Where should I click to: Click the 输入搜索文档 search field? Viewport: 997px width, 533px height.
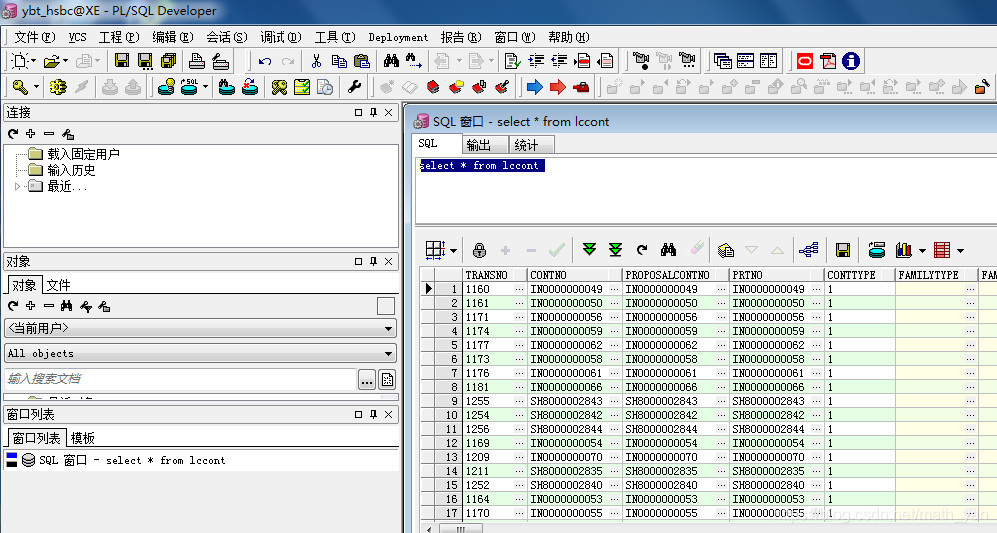pos(181,379)
